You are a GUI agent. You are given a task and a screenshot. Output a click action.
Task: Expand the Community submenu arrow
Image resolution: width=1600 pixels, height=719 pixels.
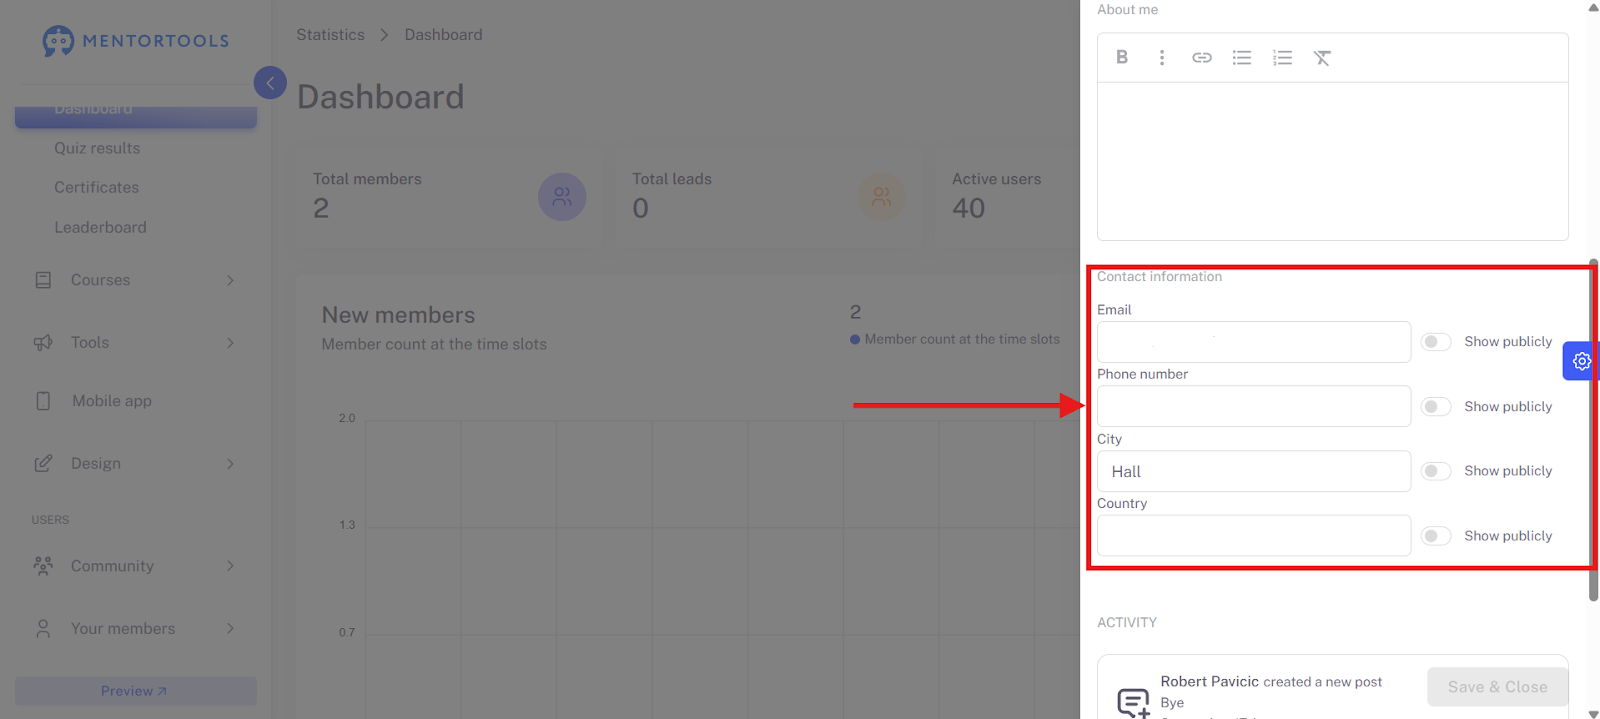click(x=230, y=566)
